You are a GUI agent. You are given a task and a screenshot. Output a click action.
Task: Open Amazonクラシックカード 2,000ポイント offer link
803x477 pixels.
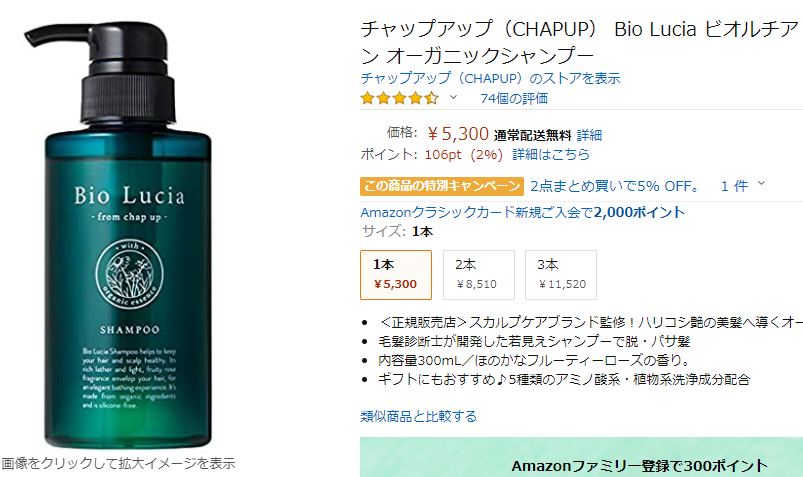point(522,212)
